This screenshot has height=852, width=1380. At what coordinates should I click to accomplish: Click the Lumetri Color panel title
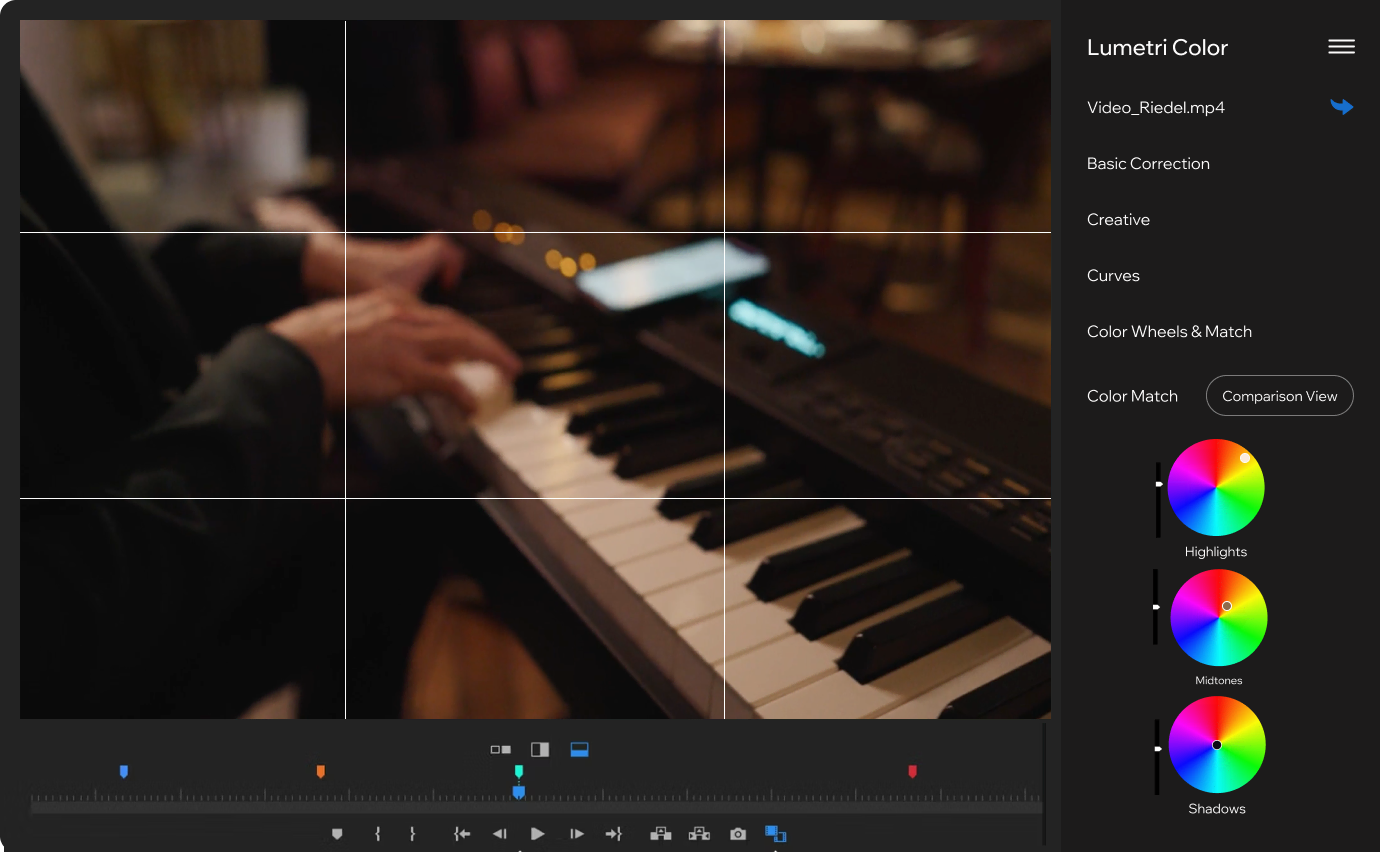point(1157,47)
